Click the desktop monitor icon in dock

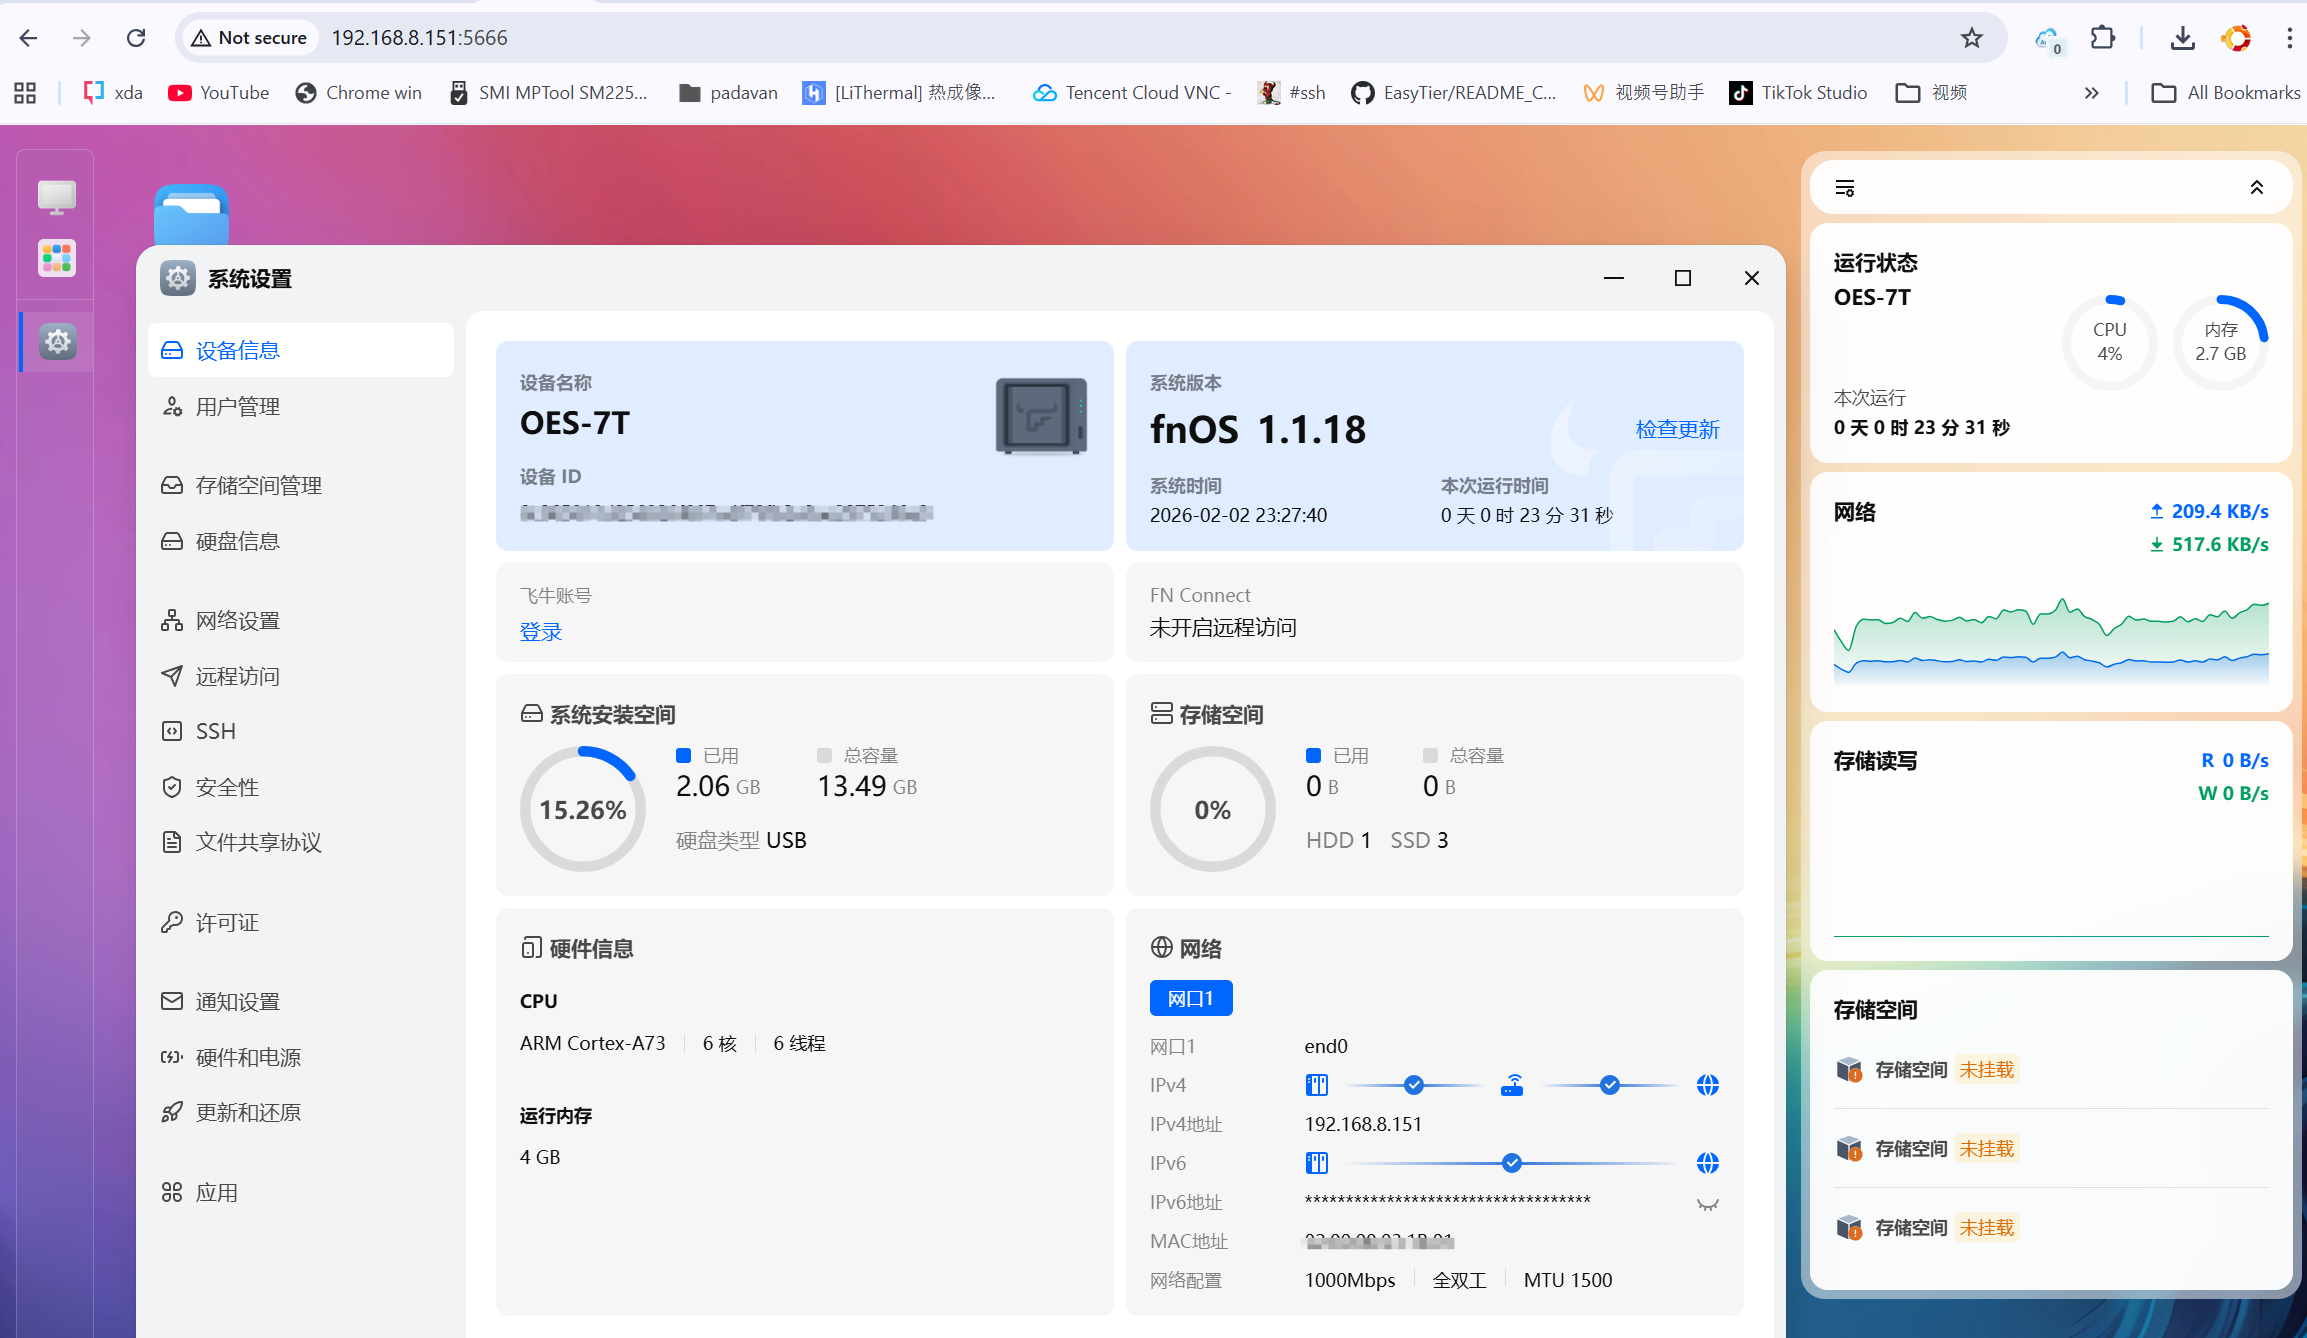56,197
